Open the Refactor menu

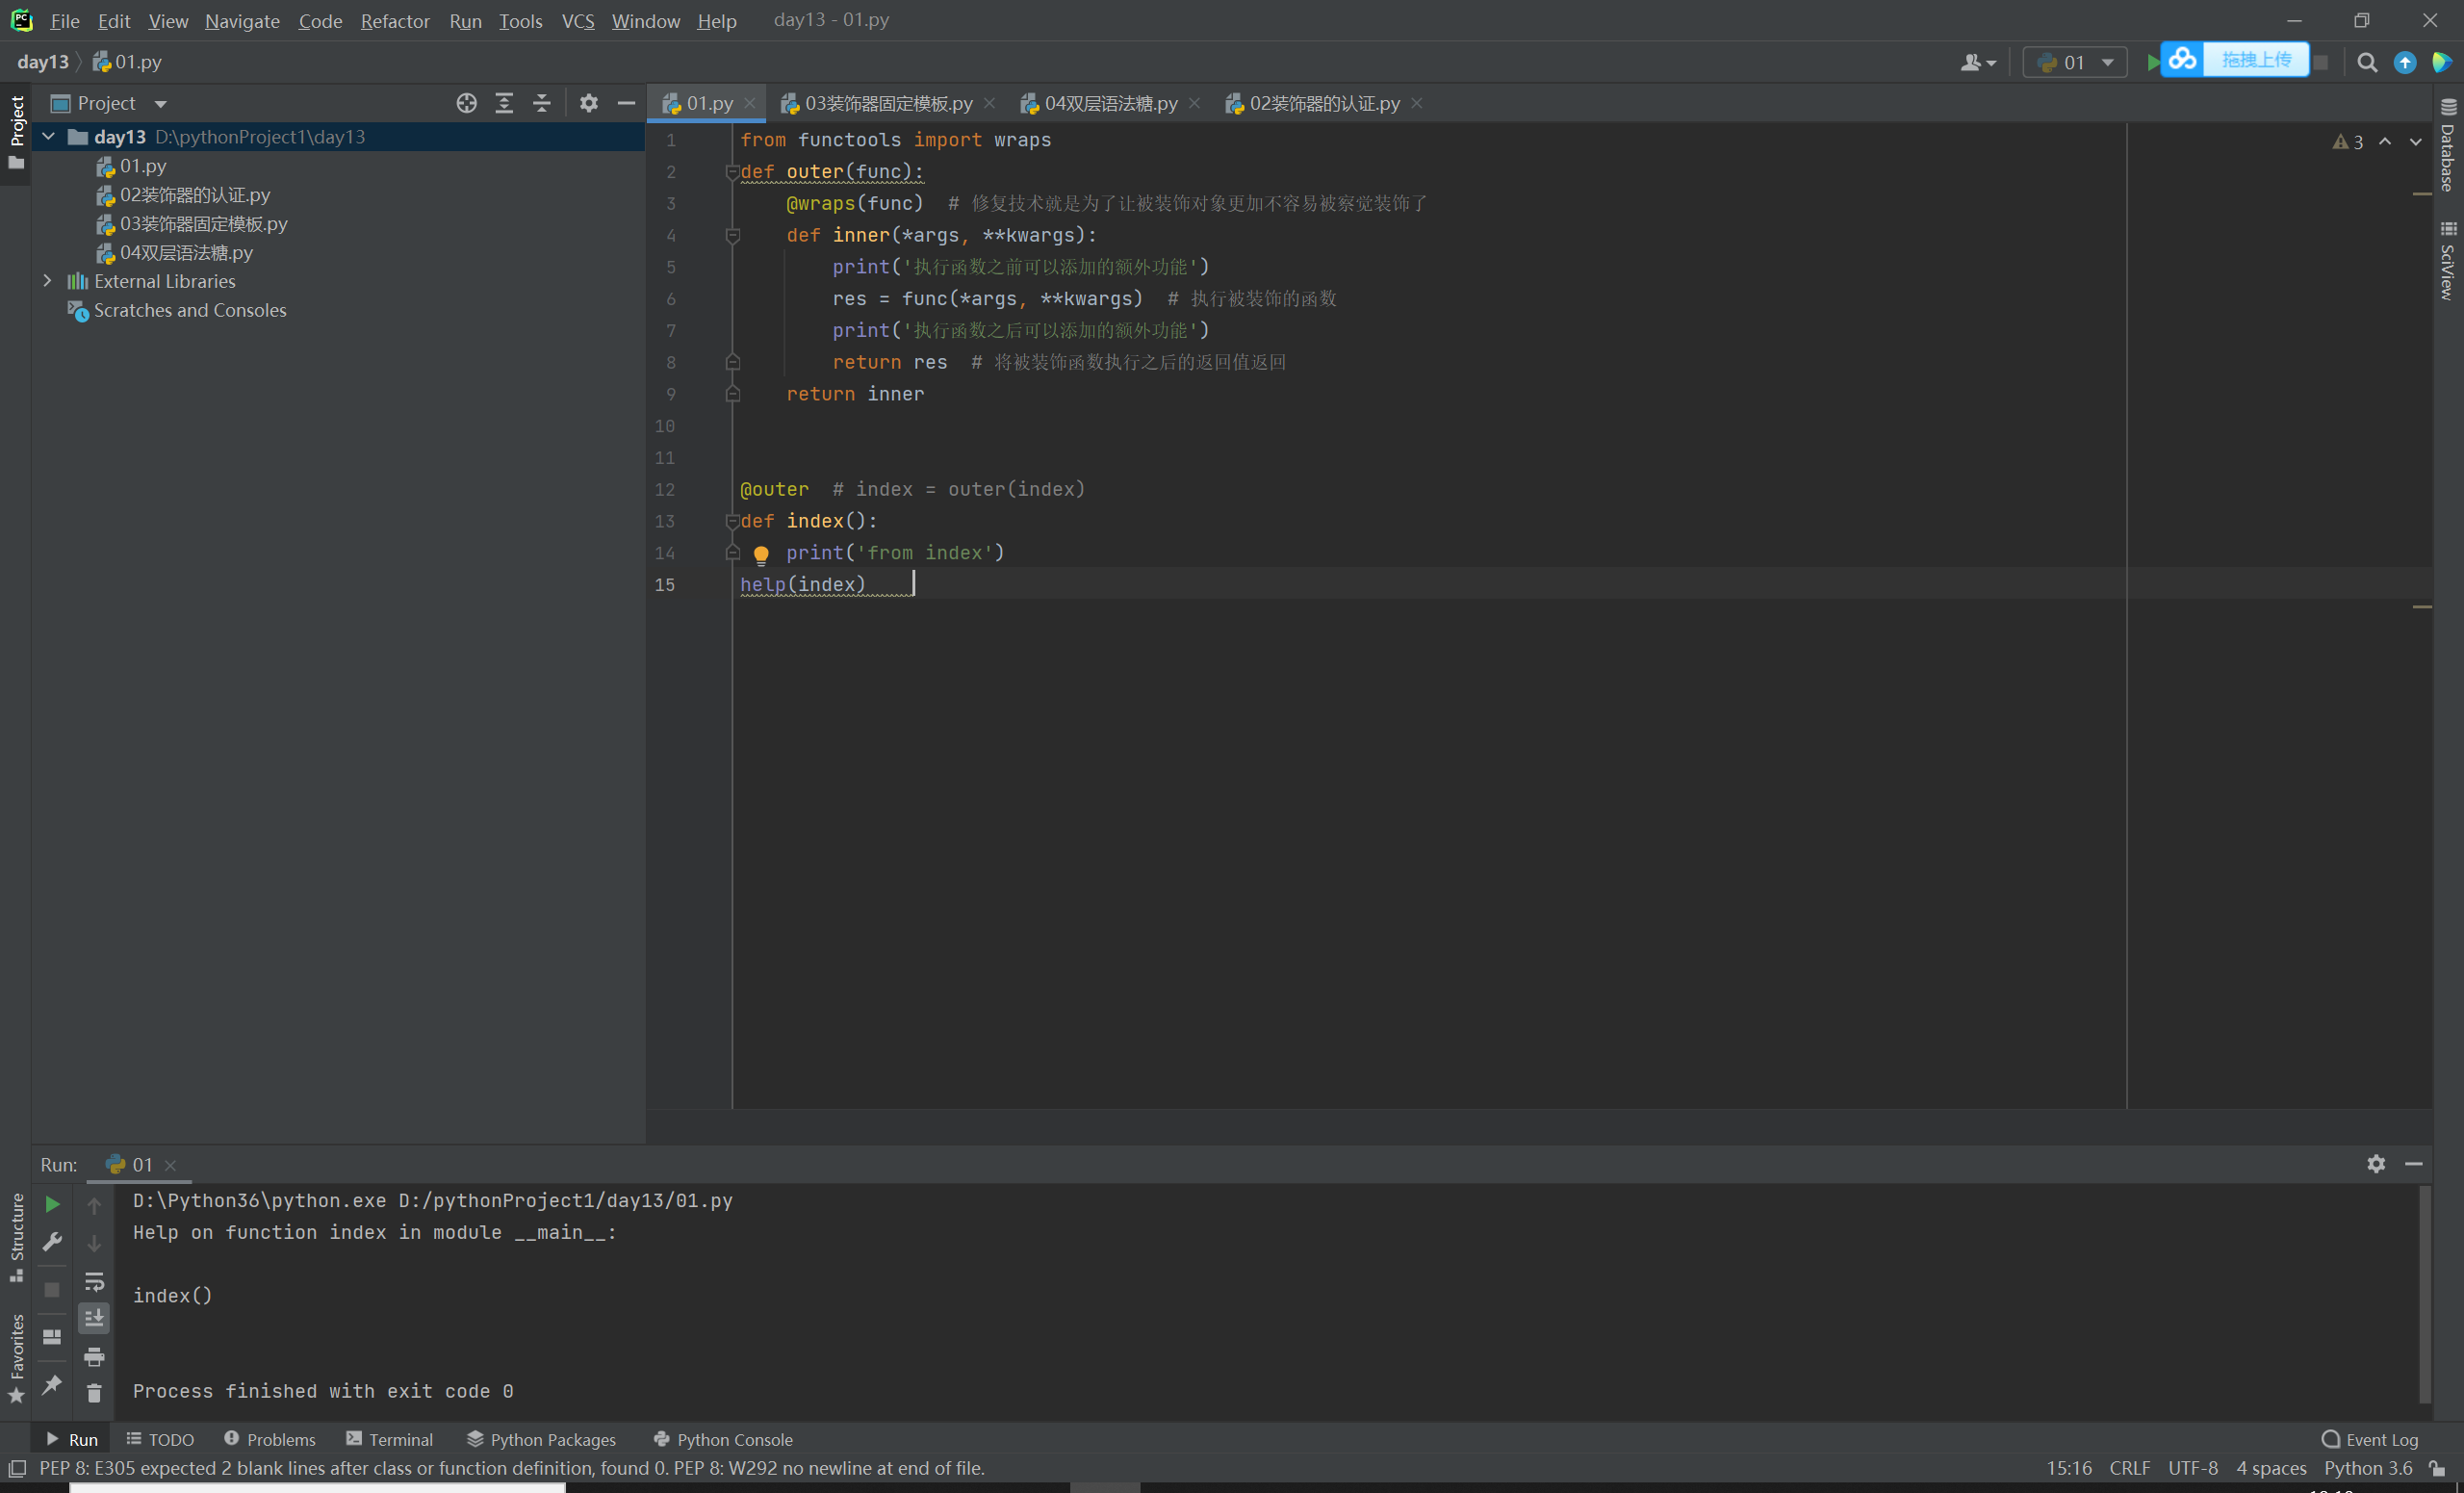pos(394,20)
